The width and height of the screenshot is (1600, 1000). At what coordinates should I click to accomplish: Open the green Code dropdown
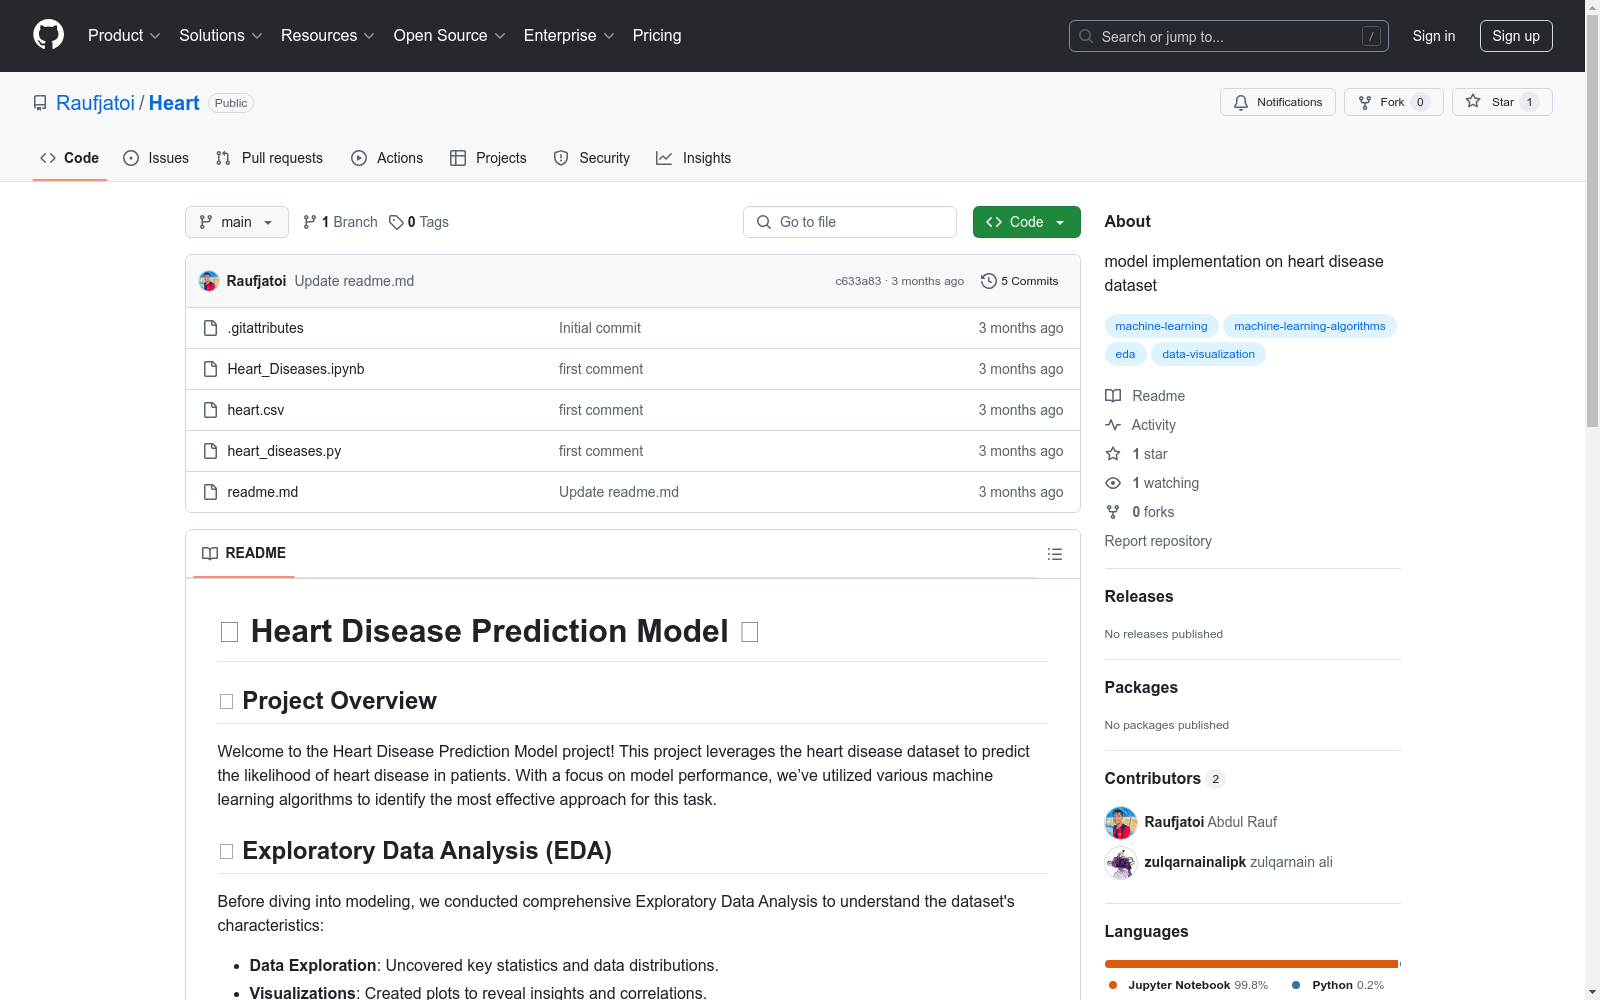coord(1026,222)
